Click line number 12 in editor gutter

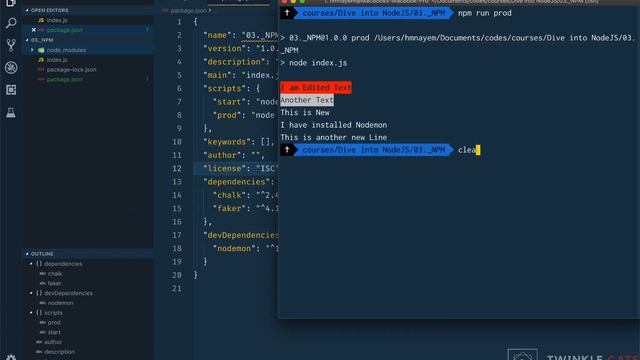pos(177,168)
